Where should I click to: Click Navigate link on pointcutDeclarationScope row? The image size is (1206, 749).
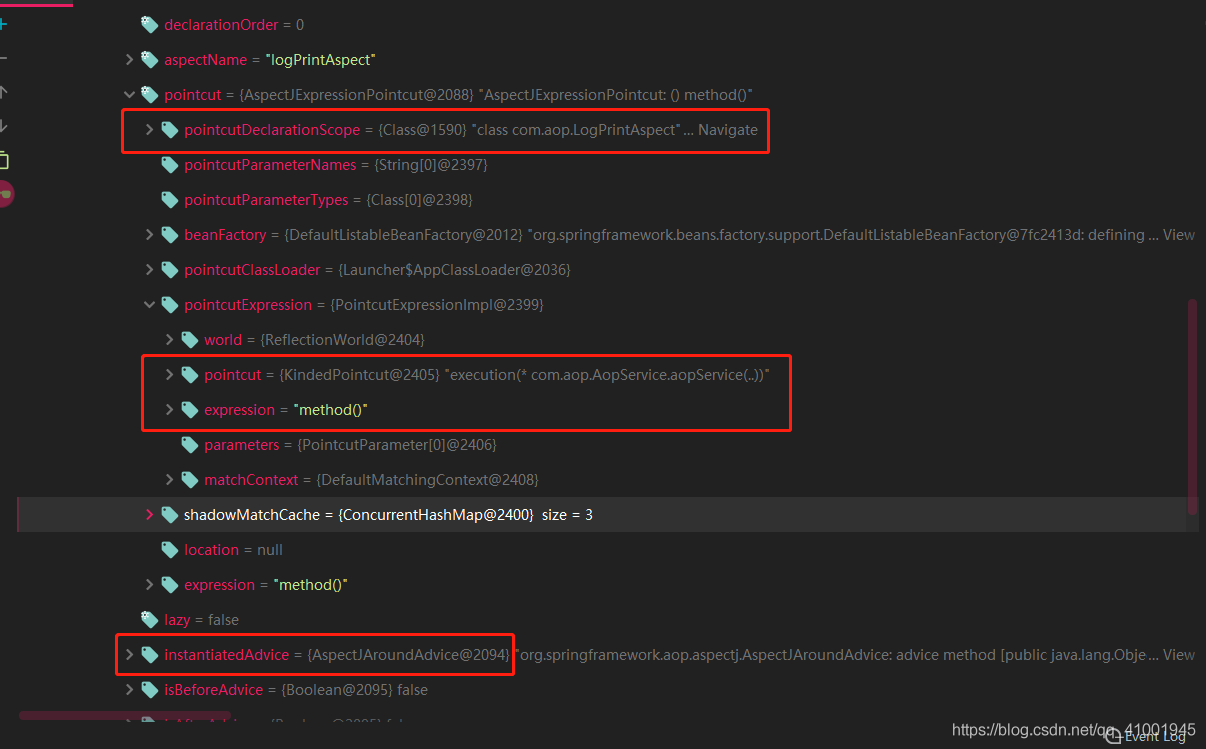click(x=728, y=130)
